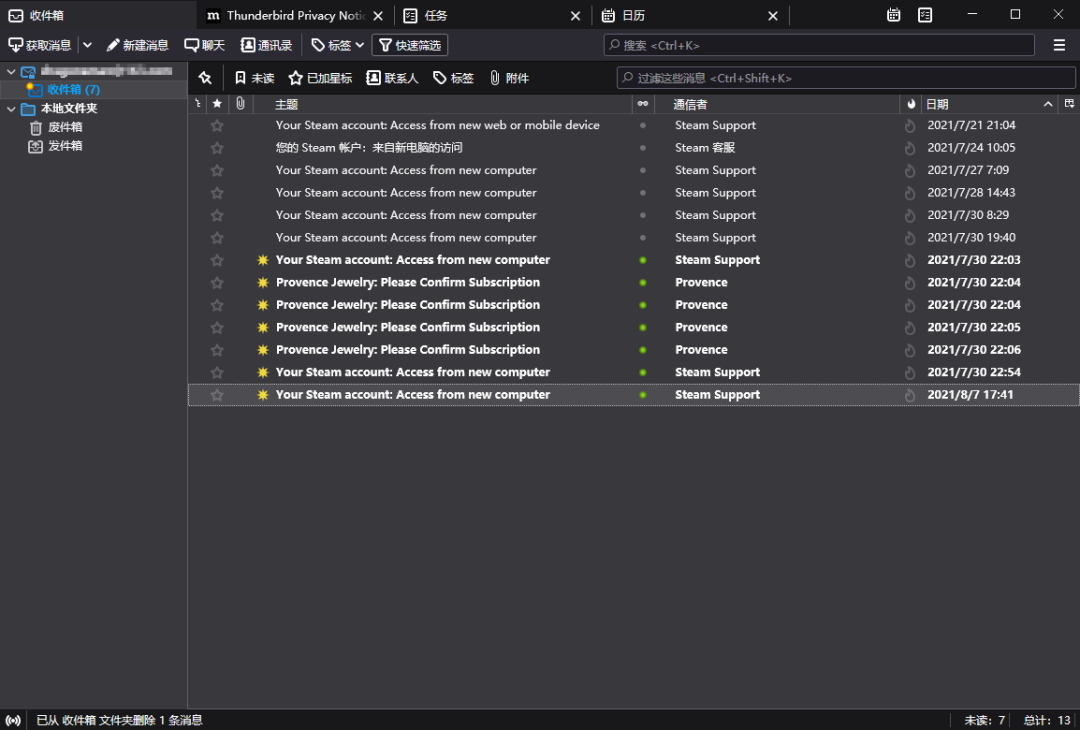This screenshot has width=1080, height=730.
Task: Collapse the Local Folders (本地文件夹) tree
Action: (x=11, y=109)
